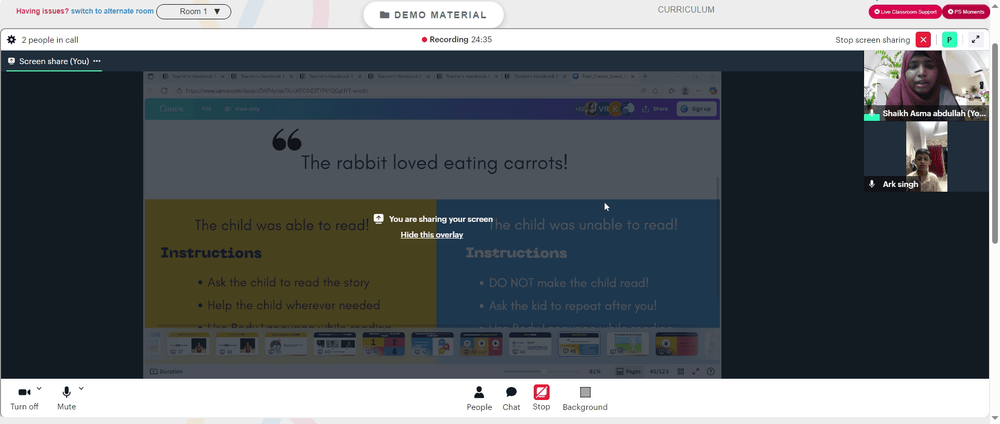Select slide thumbnail 37
This screenshot has height=424, width=1000.
point(188,344)
